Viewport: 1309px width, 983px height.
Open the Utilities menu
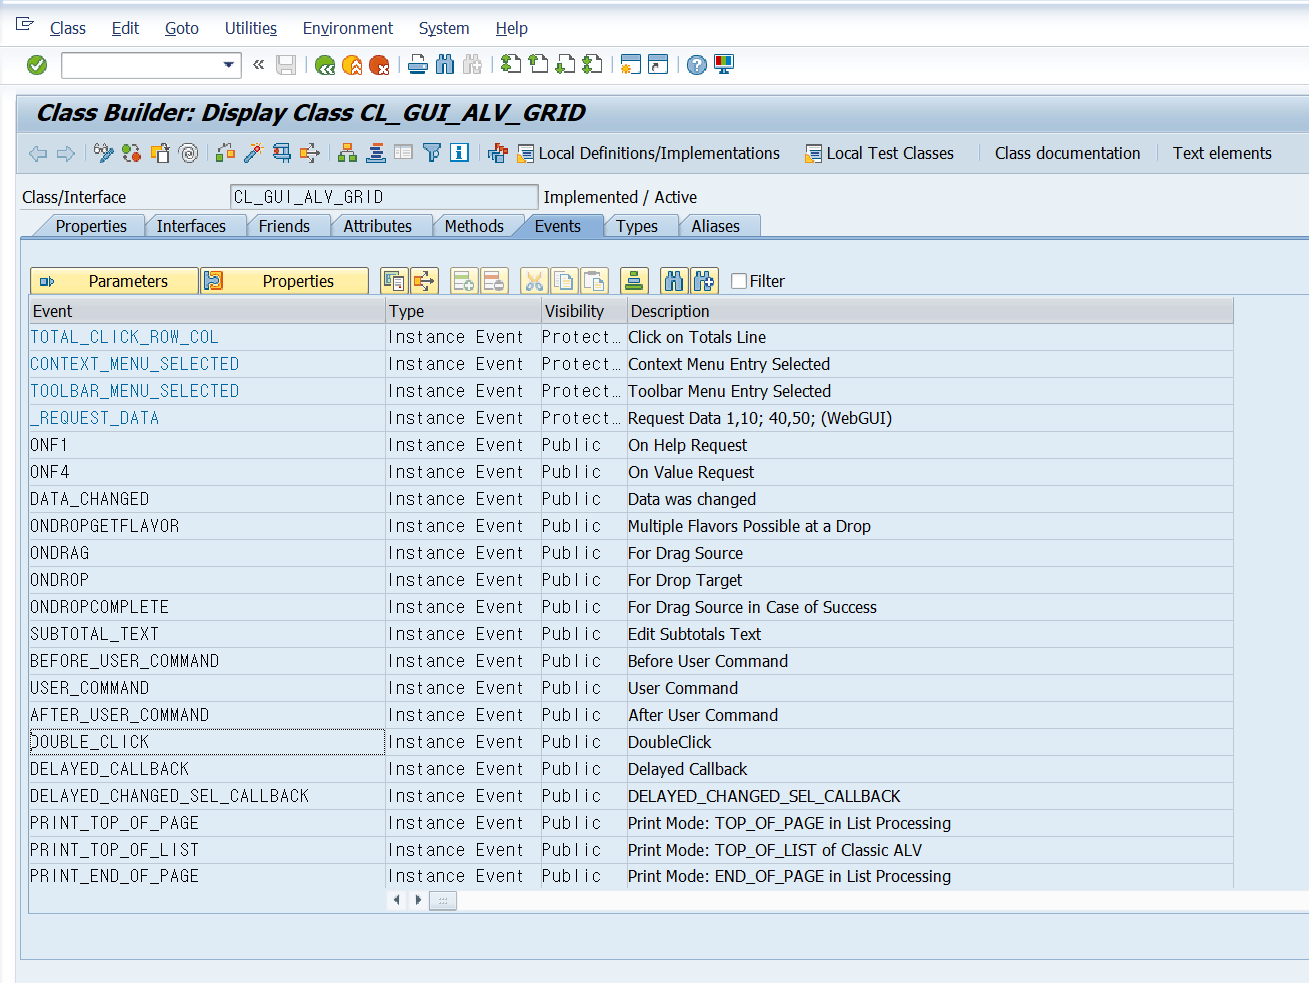(x=251, y=28)
